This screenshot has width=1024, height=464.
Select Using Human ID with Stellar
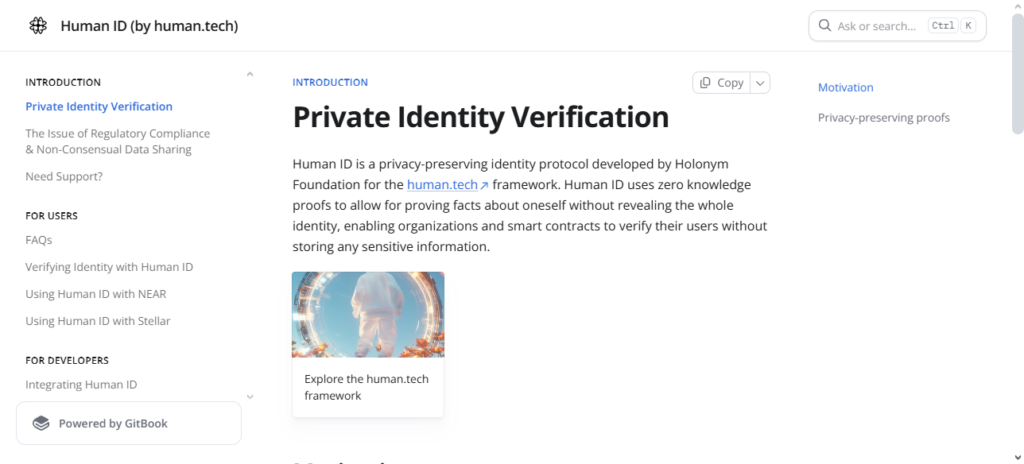pos(98,321)
